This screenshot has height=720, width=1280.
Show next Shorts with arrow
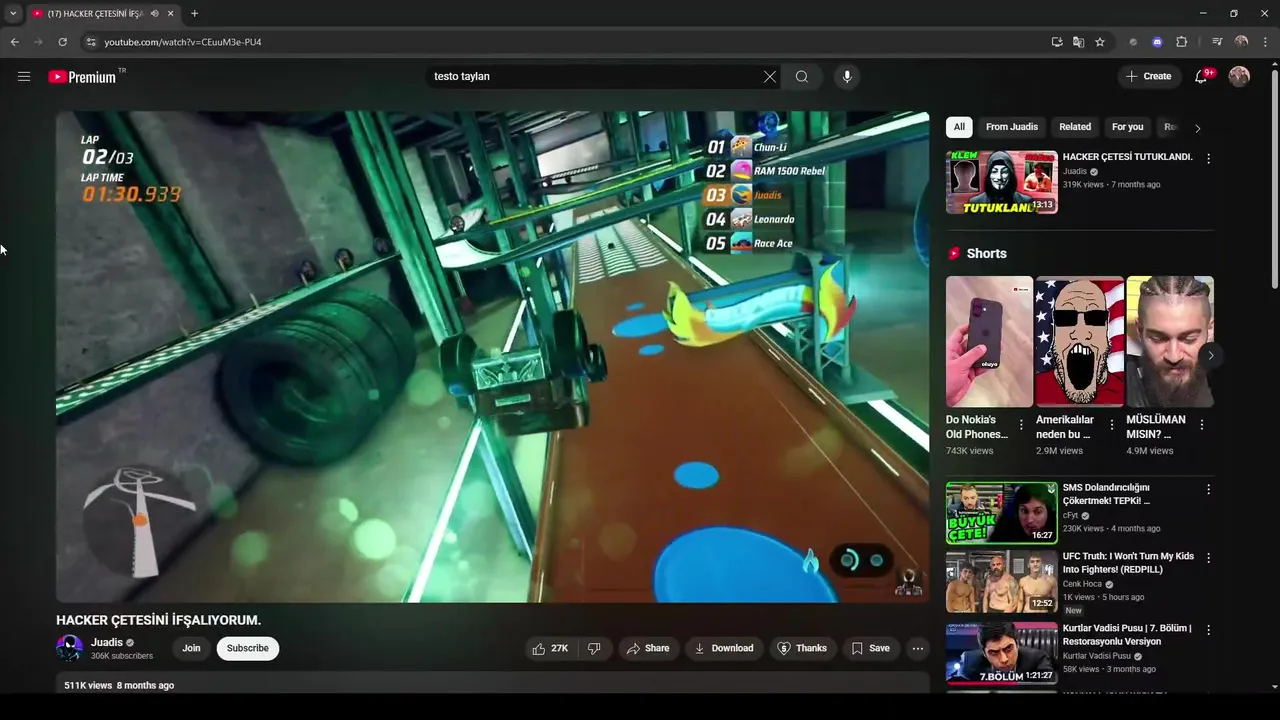[x=1210, y=355]
